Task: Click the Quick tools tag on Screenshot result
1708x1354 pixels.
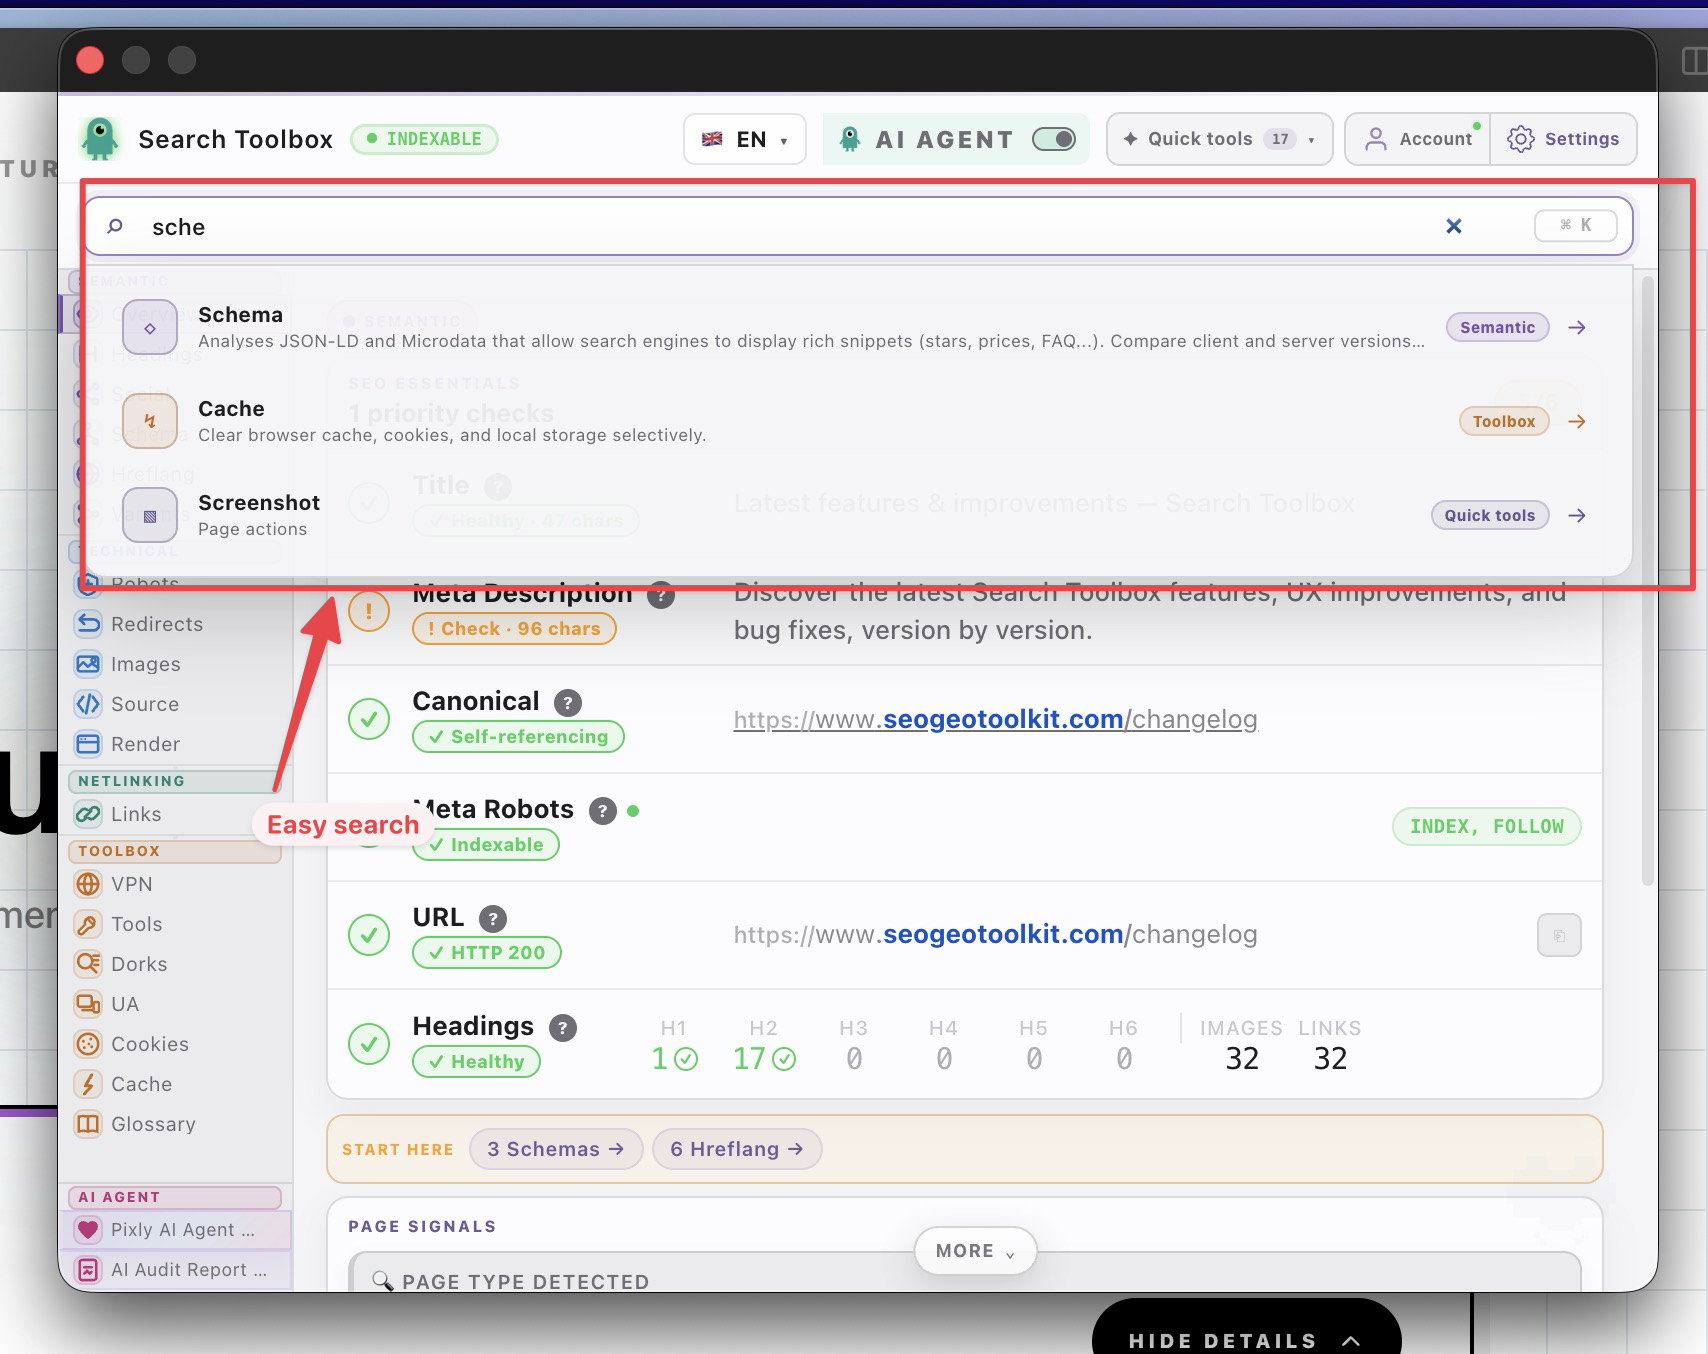Action: pyautogui.click(x=1489, y=515)
